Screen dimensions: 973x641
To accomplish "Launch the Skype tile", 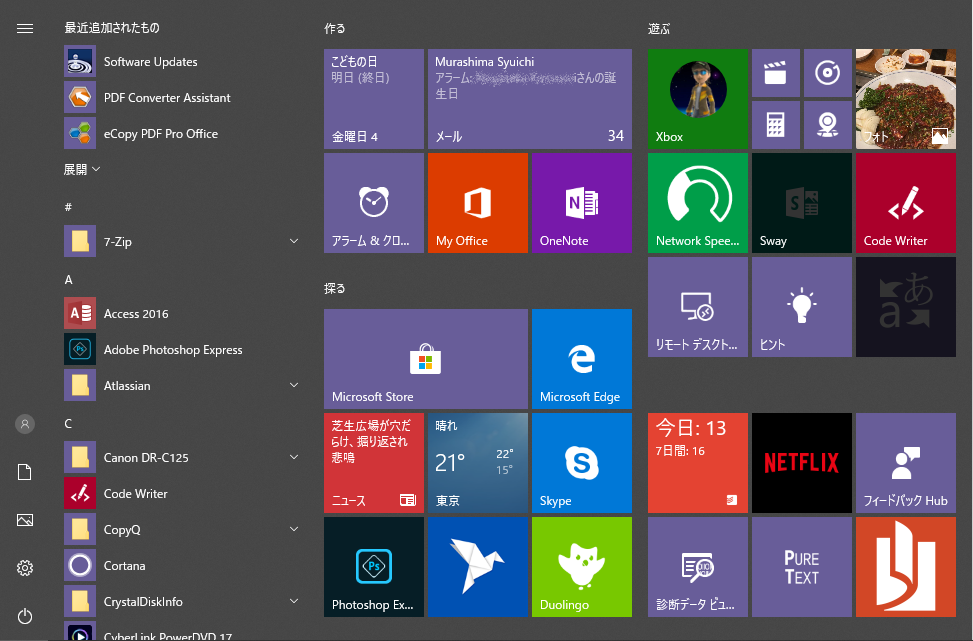I will point(582,463).
